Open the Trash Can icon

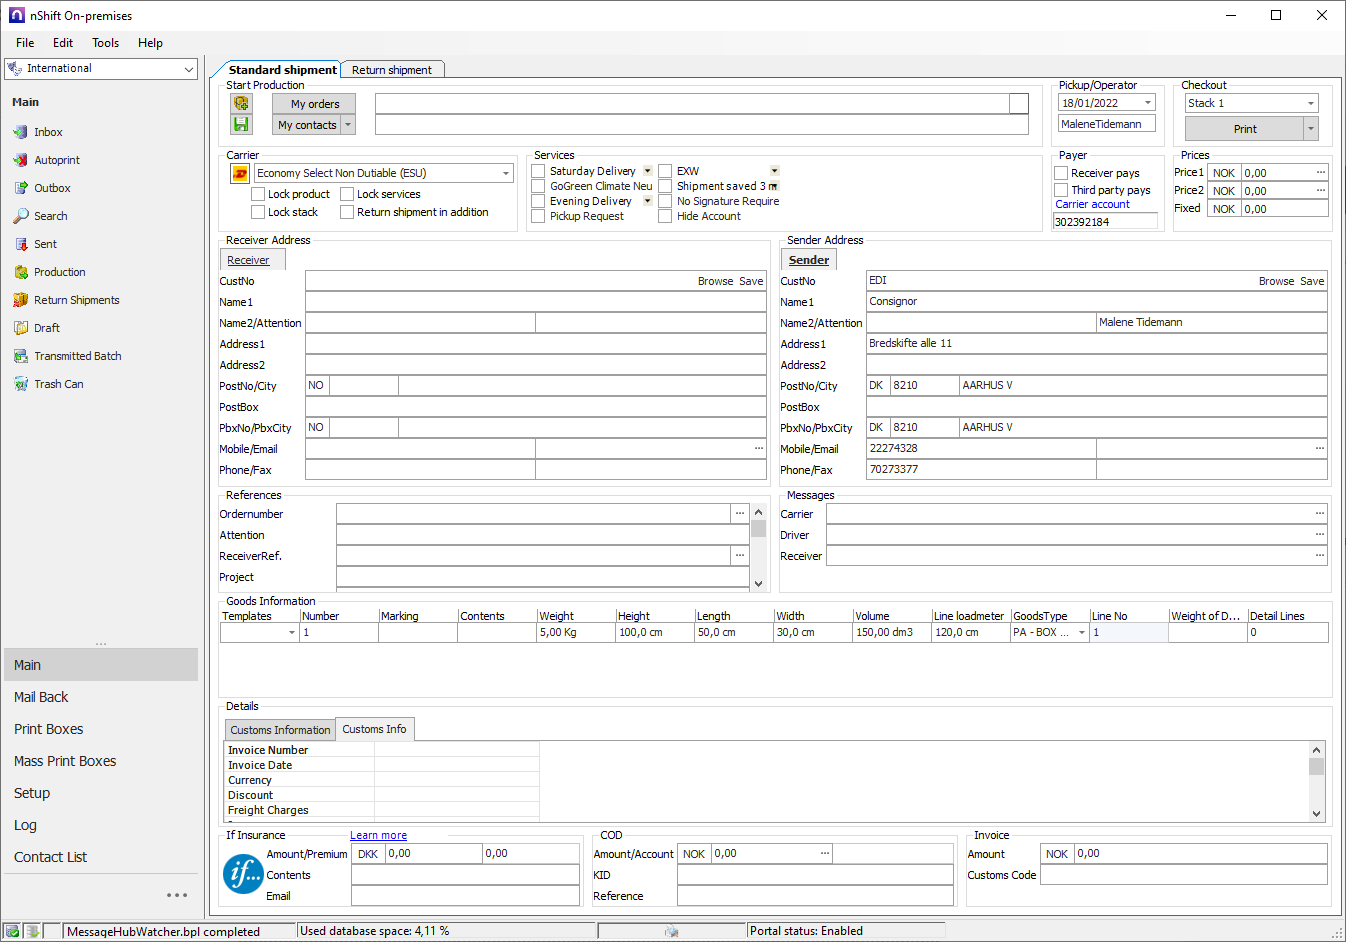pos(20,384)
